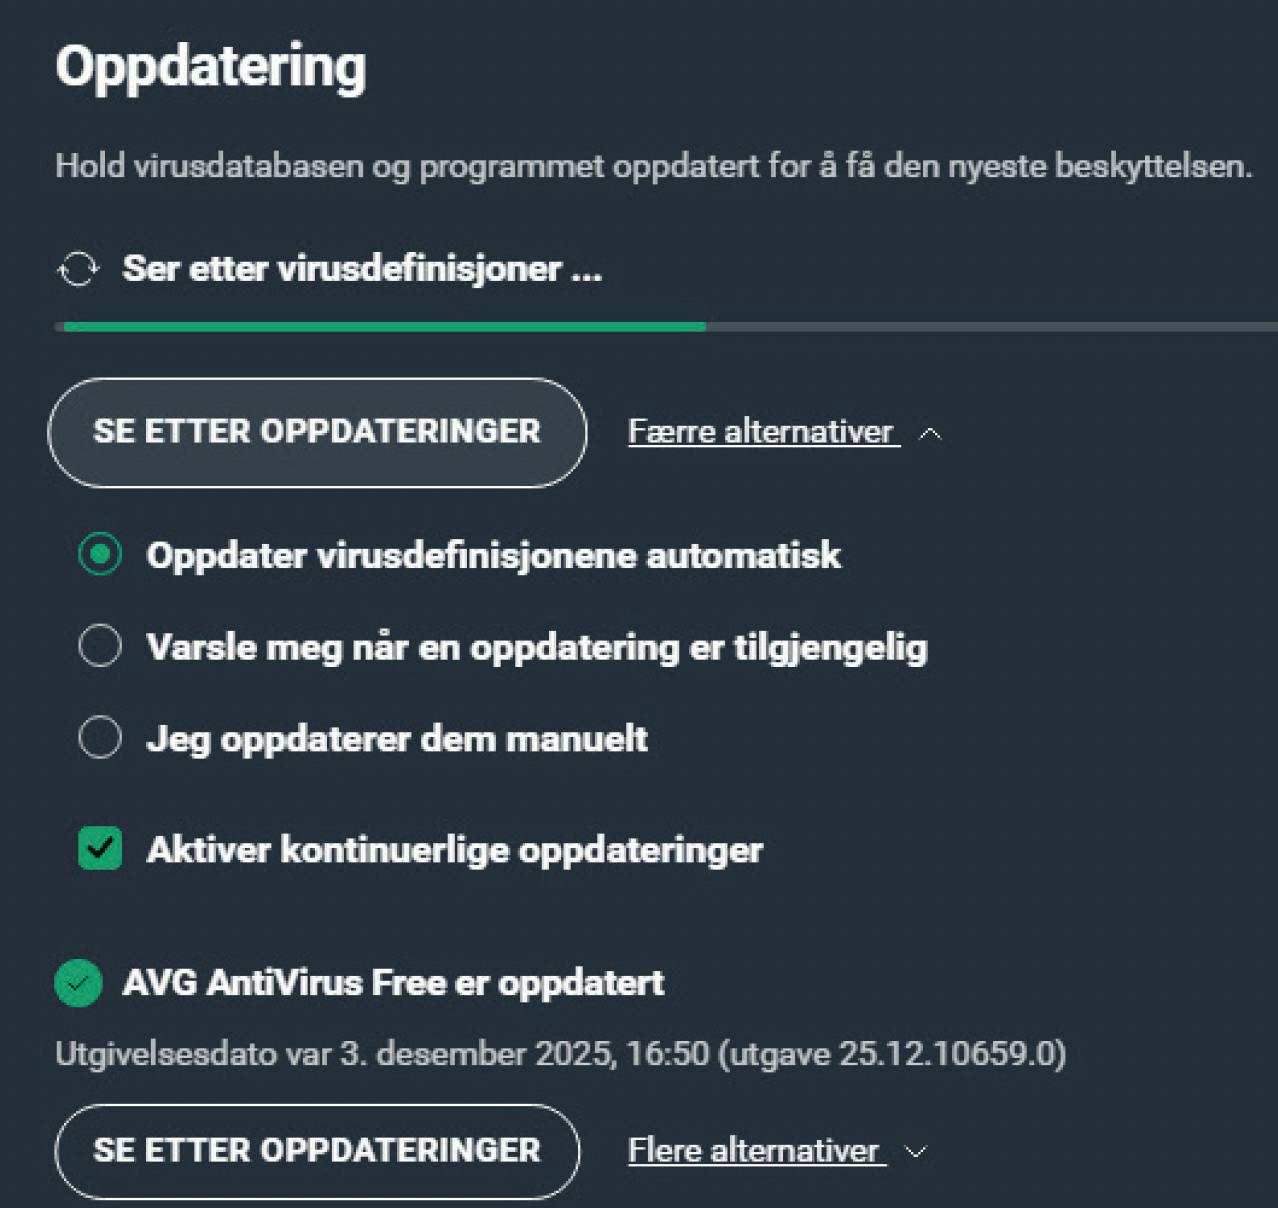Click the release date '3. desember 2025, 16:50'
Screen dimensions: 1278x1208
524,1054
